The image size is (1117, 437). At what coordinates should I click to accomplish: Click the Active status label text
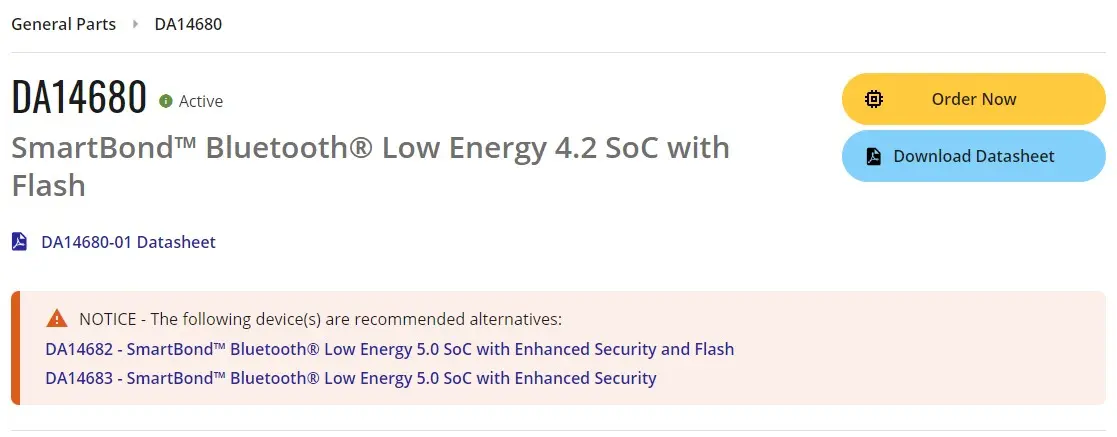pyautogui.click(x=201, y=102)
